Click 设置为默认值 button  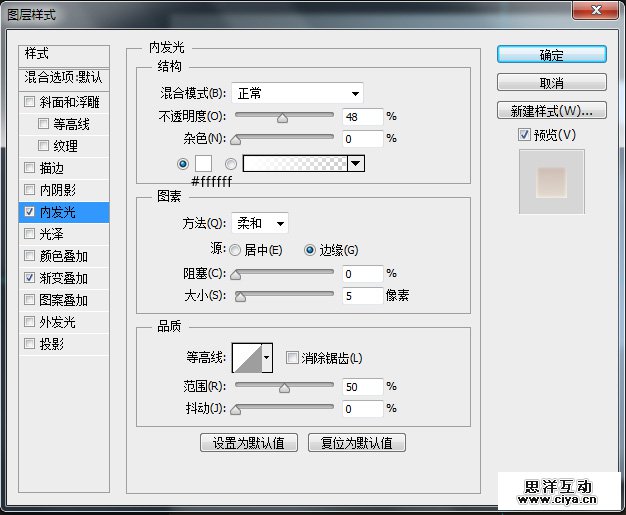[249, 443]
